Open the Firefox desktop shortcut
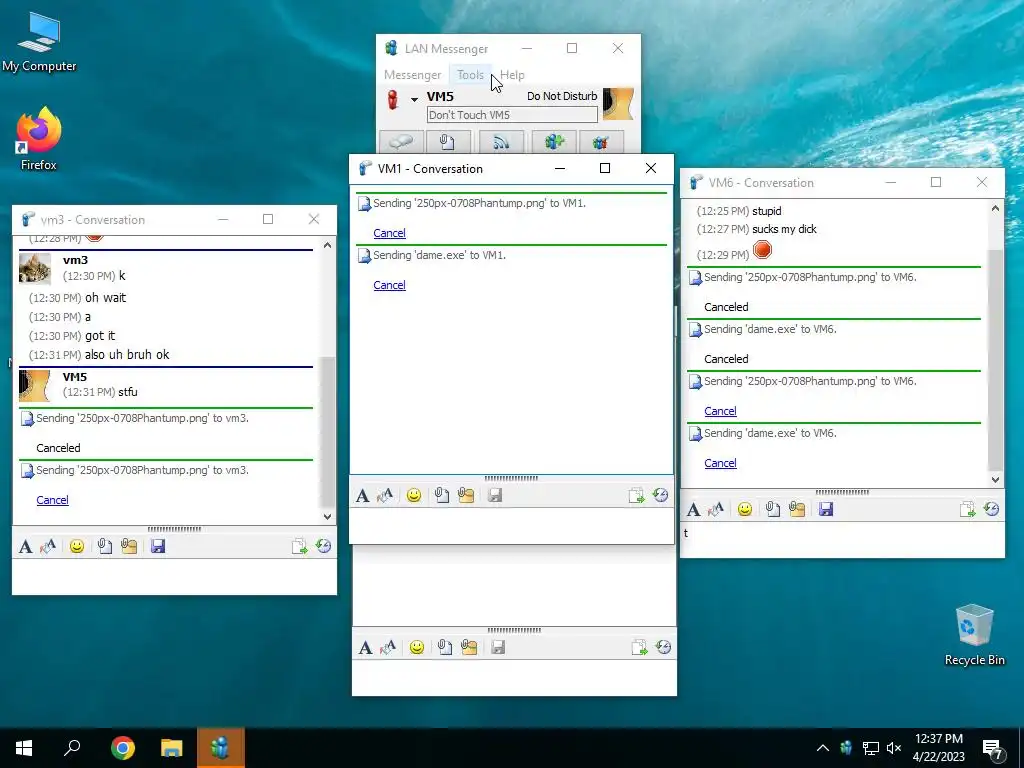1024x768 pixels. point(39,138)
